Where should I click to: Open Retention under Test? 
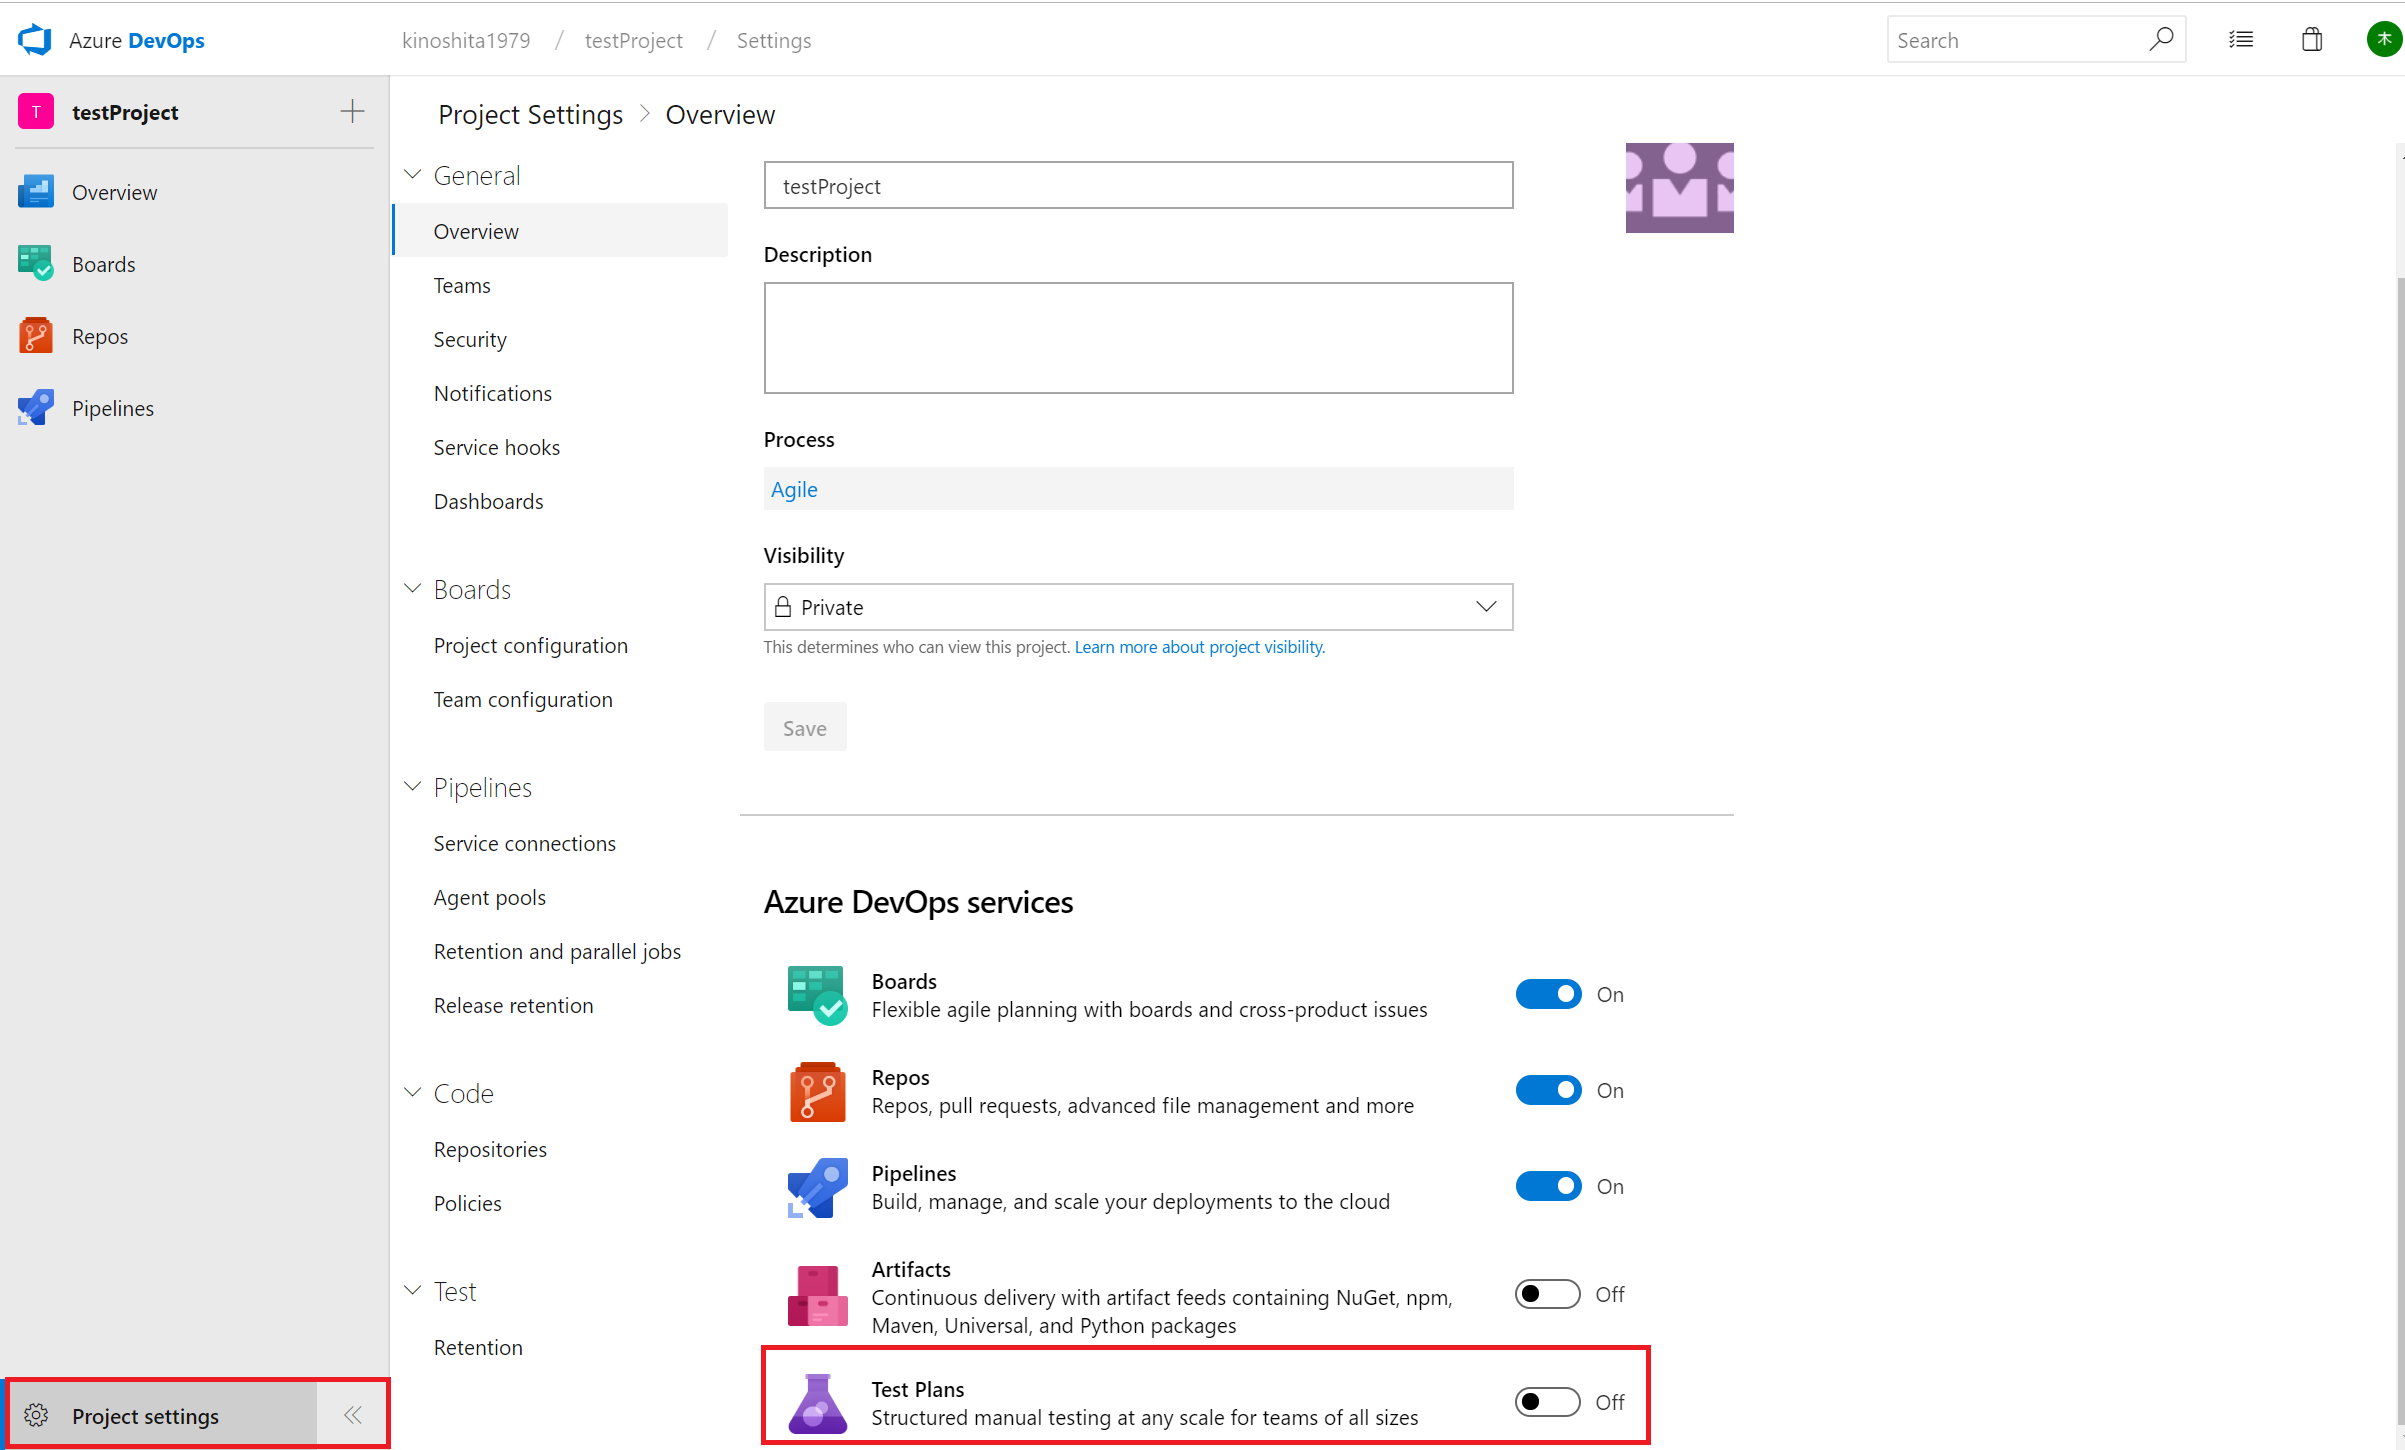point(478,1347)
